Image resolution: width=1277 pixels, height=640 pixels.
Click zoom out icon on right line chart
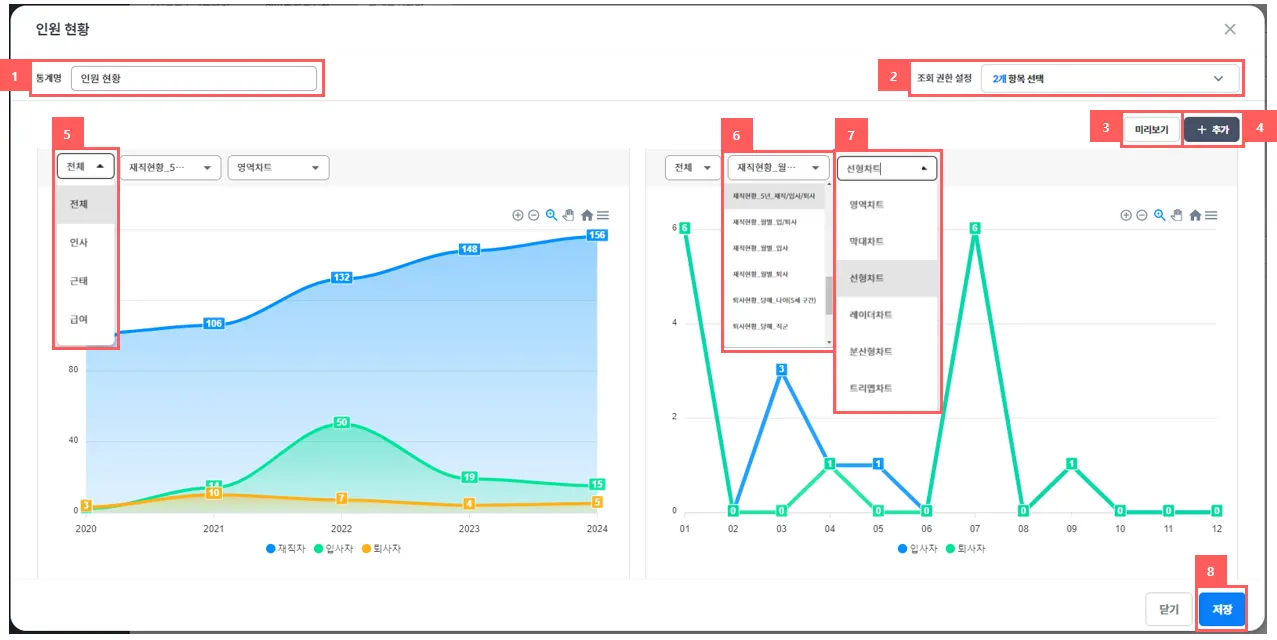click(x=1142, y=215)
